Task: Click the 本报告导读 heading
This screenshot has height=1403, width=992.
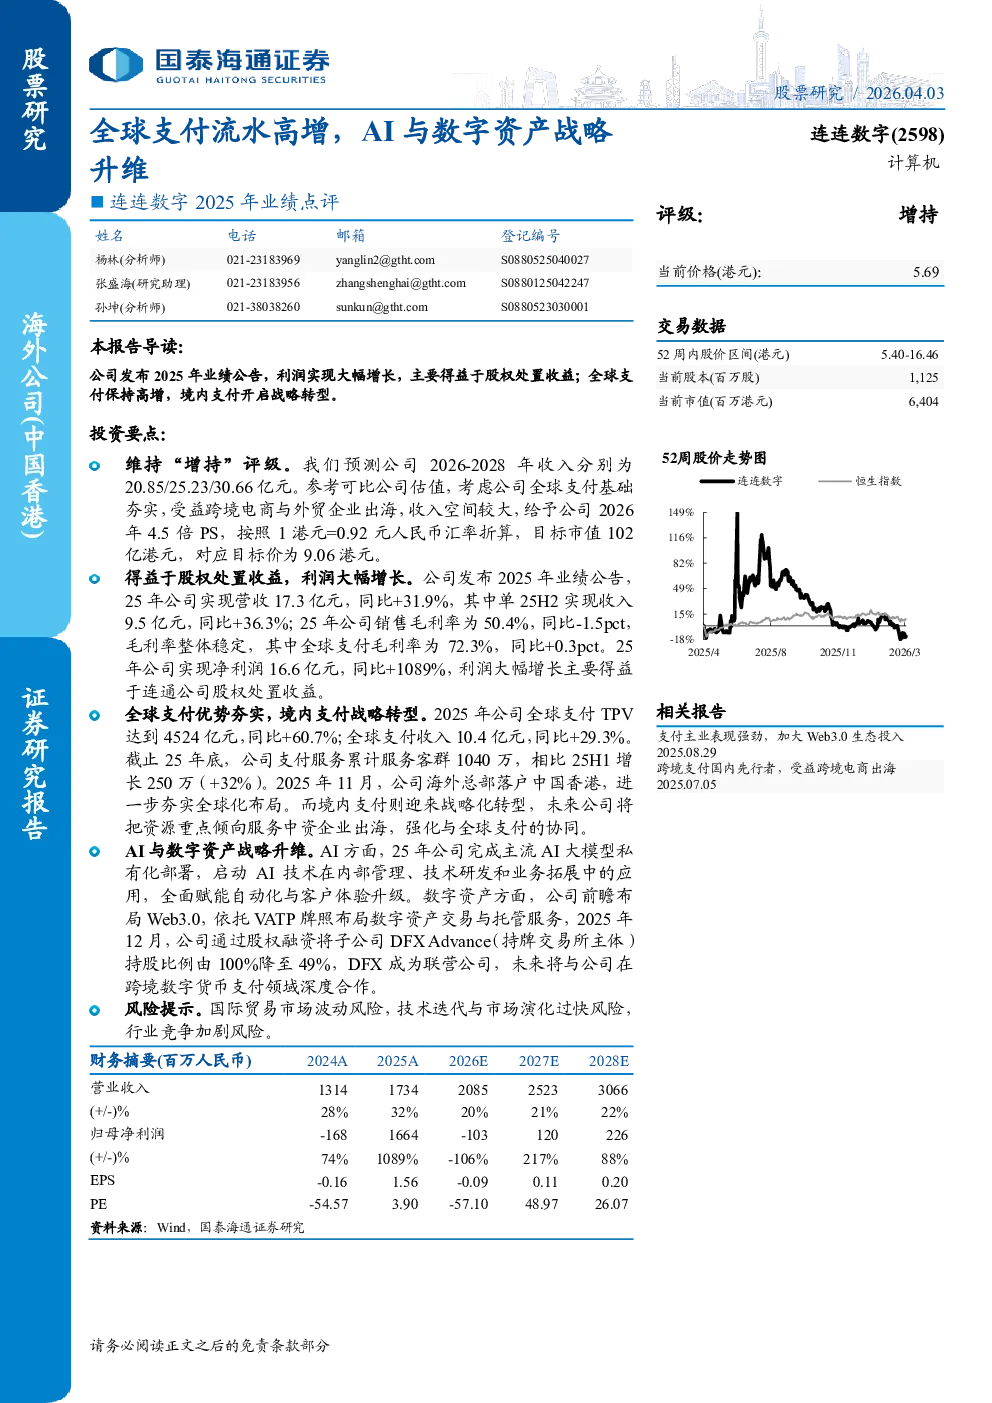Action: click(137, 346)
